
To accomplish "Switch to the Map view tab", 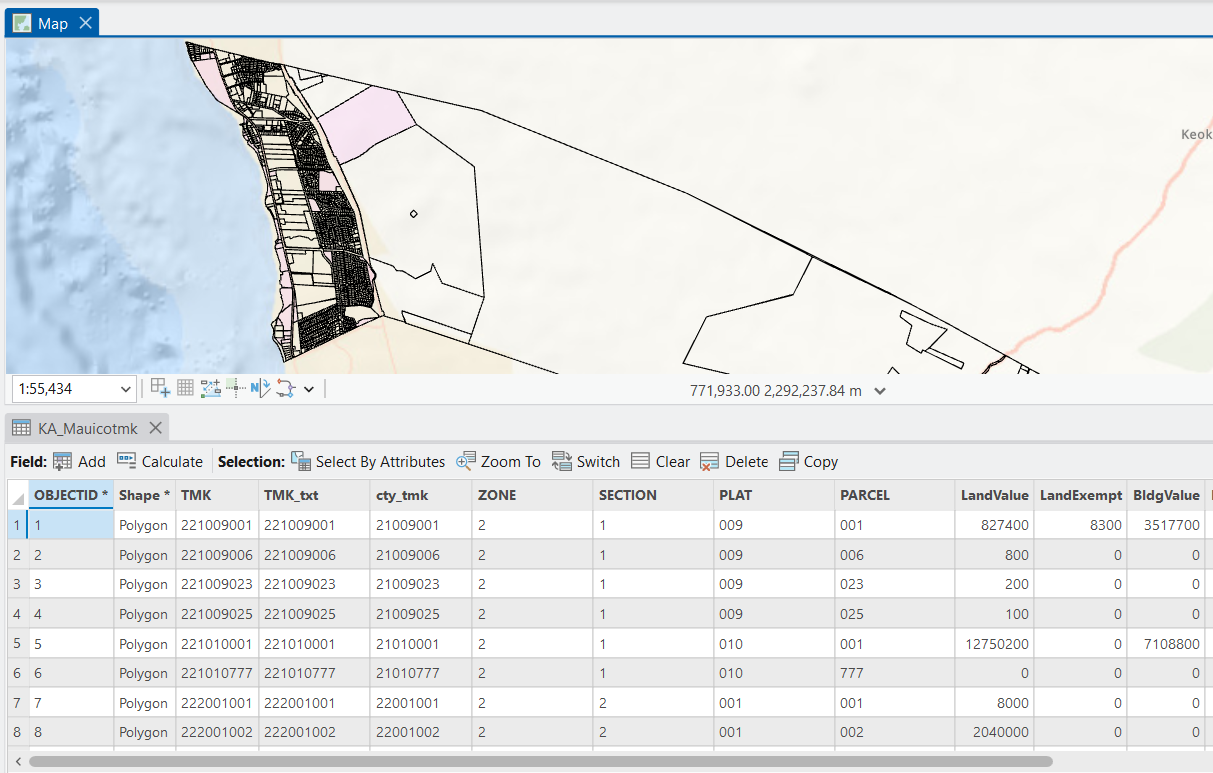I will (x=52, y=23).
